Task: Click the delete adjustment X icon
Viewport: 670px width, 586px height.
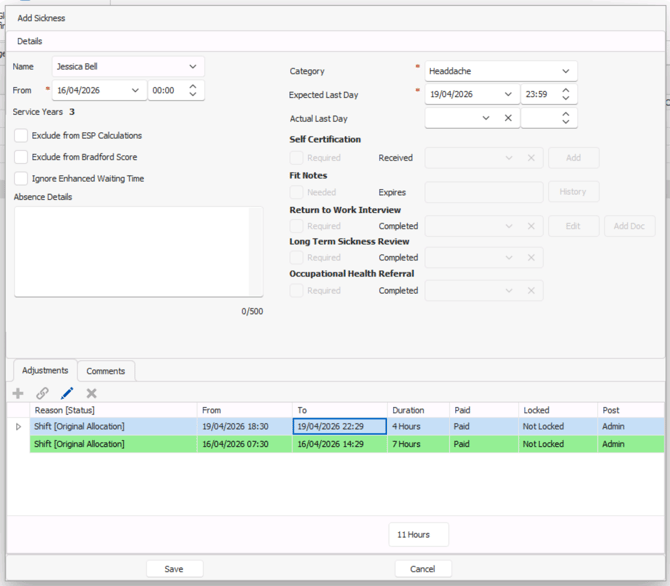Action: [x=92, y=394]
